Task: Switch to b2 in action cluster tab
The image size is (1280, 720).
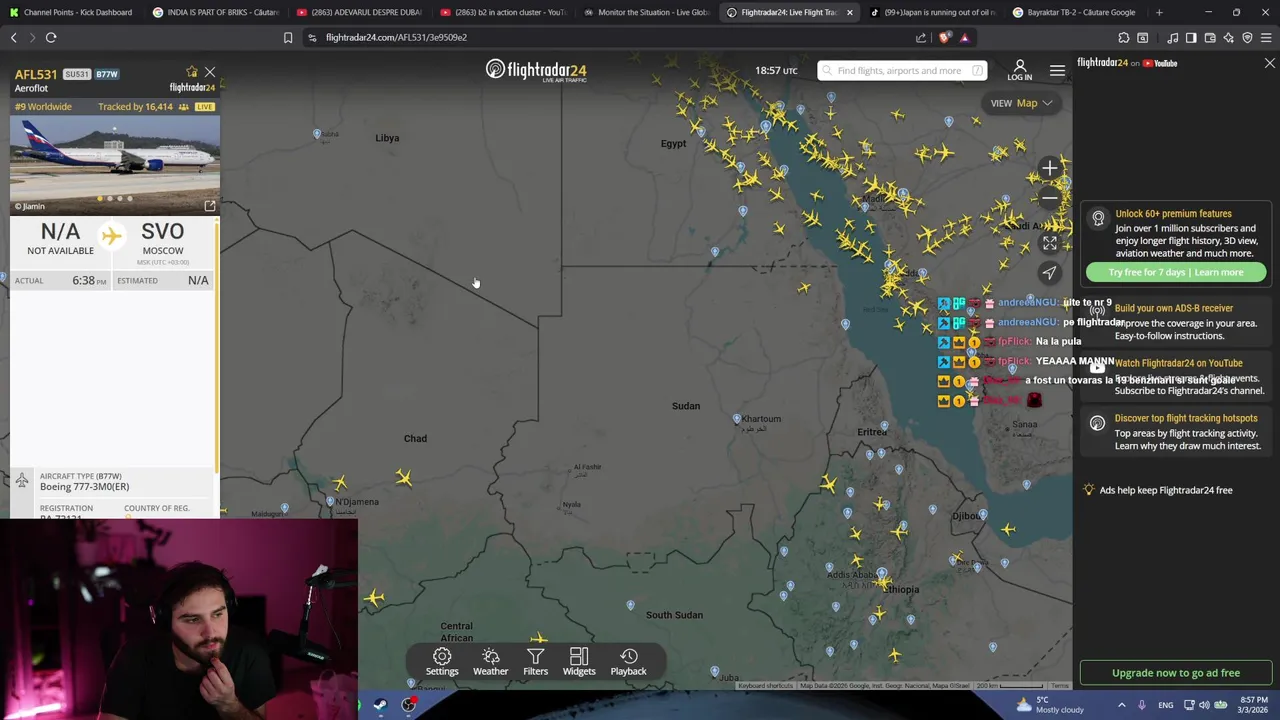Action: pos(502,12)
